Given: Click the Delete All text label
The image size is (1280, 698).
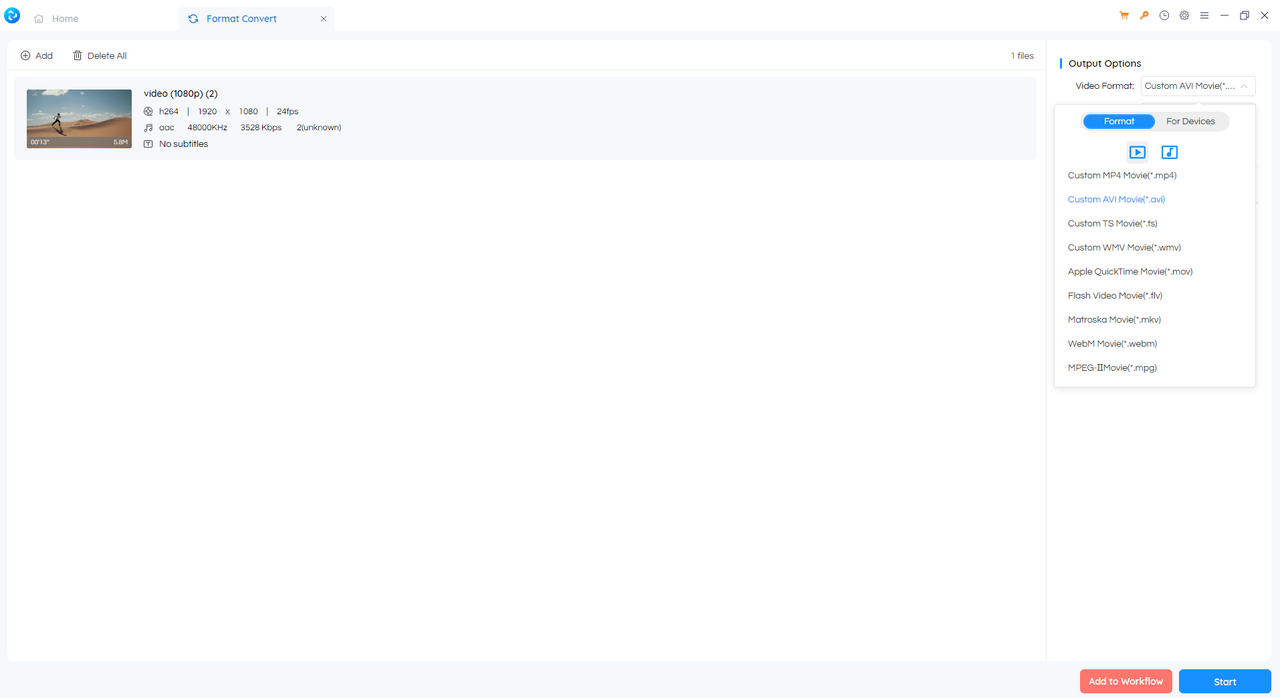Looking at the screenshot, I should click(x=107, y=56).
